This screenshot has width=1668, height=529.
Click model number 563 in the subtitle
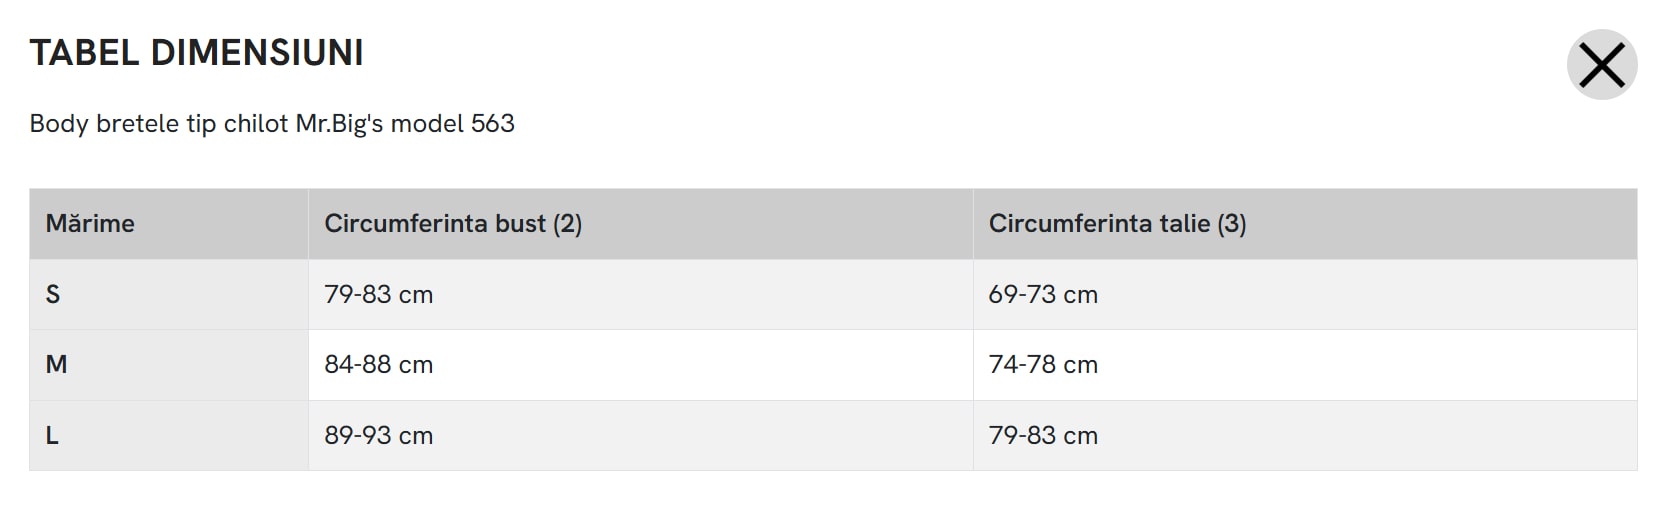pos(493,124)
